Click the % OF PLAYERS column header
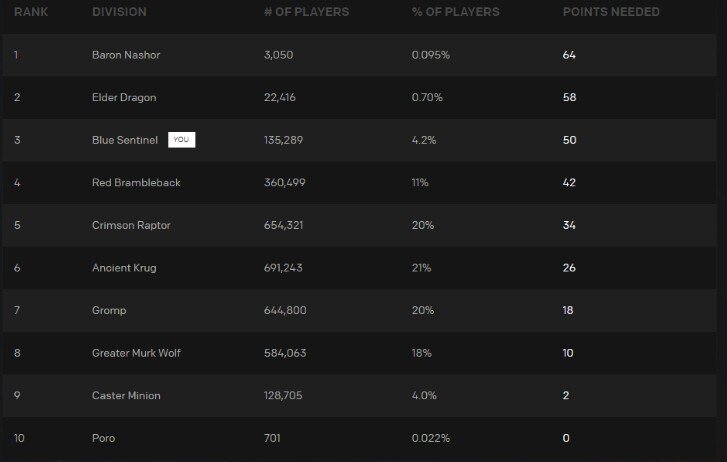 tap(455, 12)
